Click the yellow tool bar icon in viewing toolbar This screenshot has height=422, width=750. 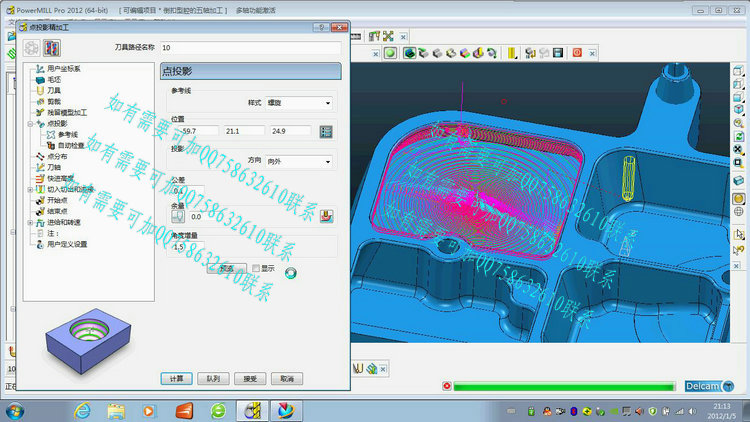[512, 53]
